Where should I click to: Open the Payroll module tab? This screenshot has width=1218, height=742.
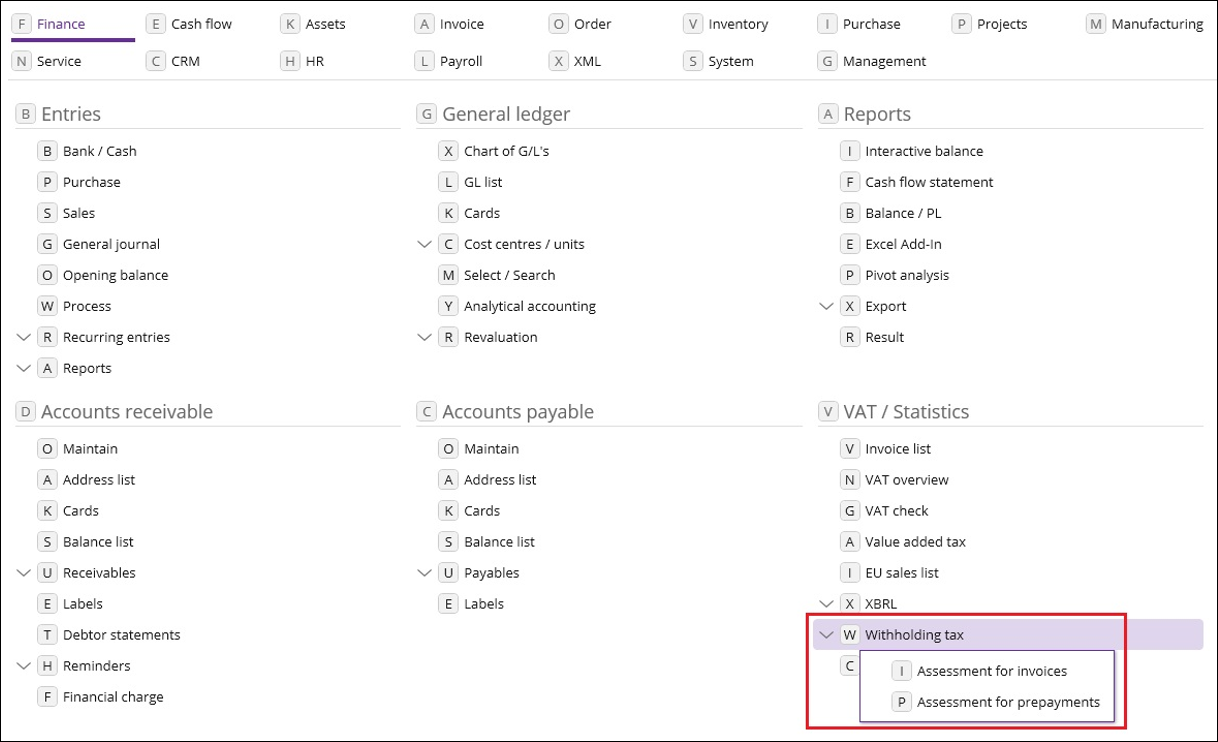460,61
